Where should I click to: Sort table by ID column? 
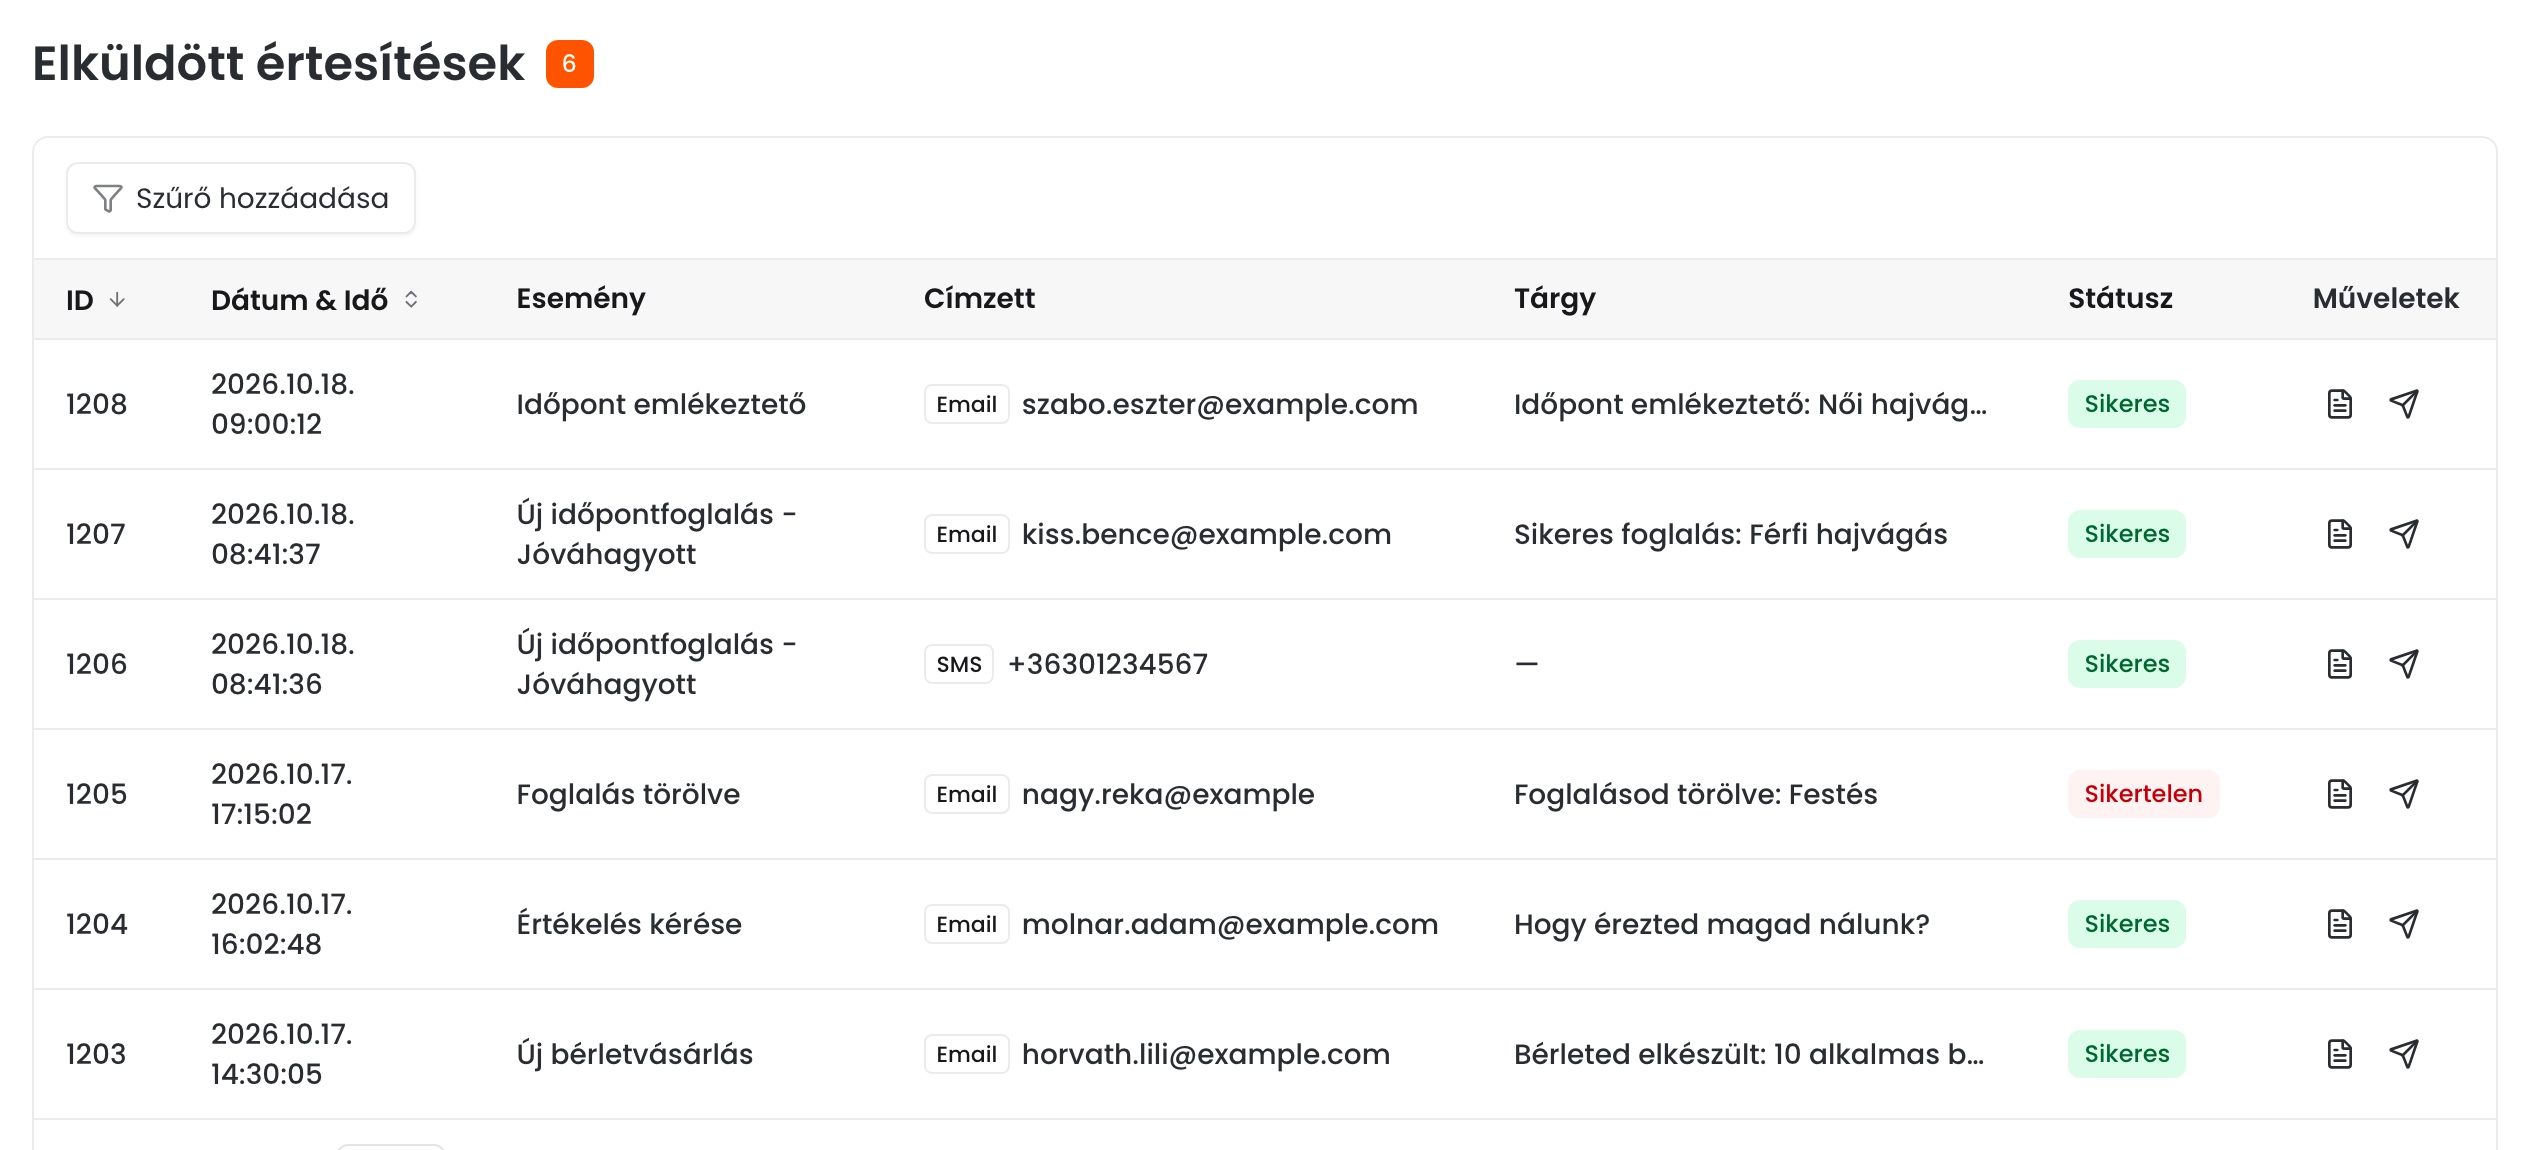coord(96,299)
